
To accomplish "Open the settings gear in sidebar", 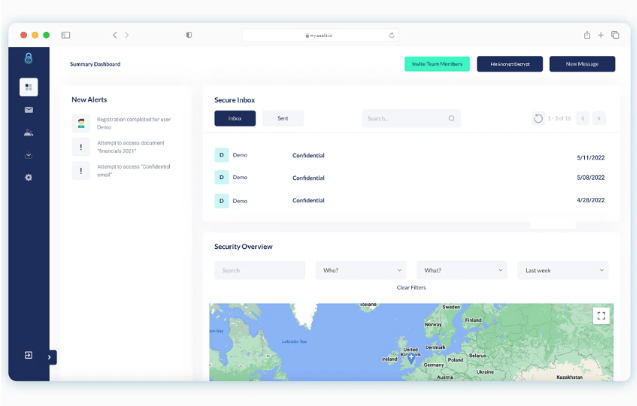I will (28, 177).
